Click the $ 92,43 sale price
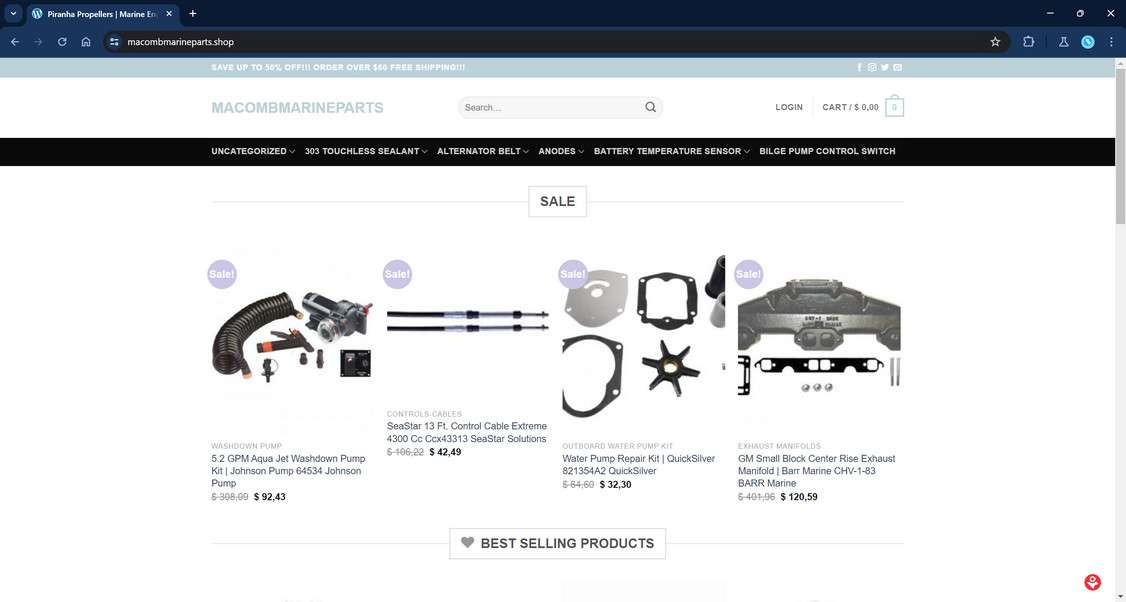Image resolution: width=1126 pixels, height=602 pixels. 270,497
